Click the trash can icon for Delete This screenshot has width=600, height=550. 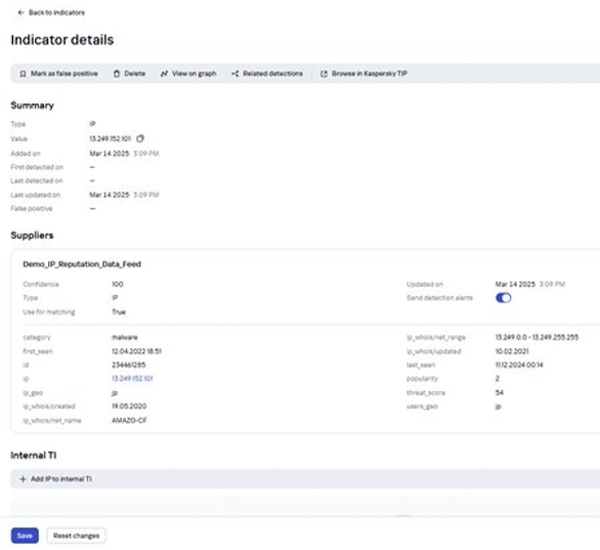coord(117,73)
